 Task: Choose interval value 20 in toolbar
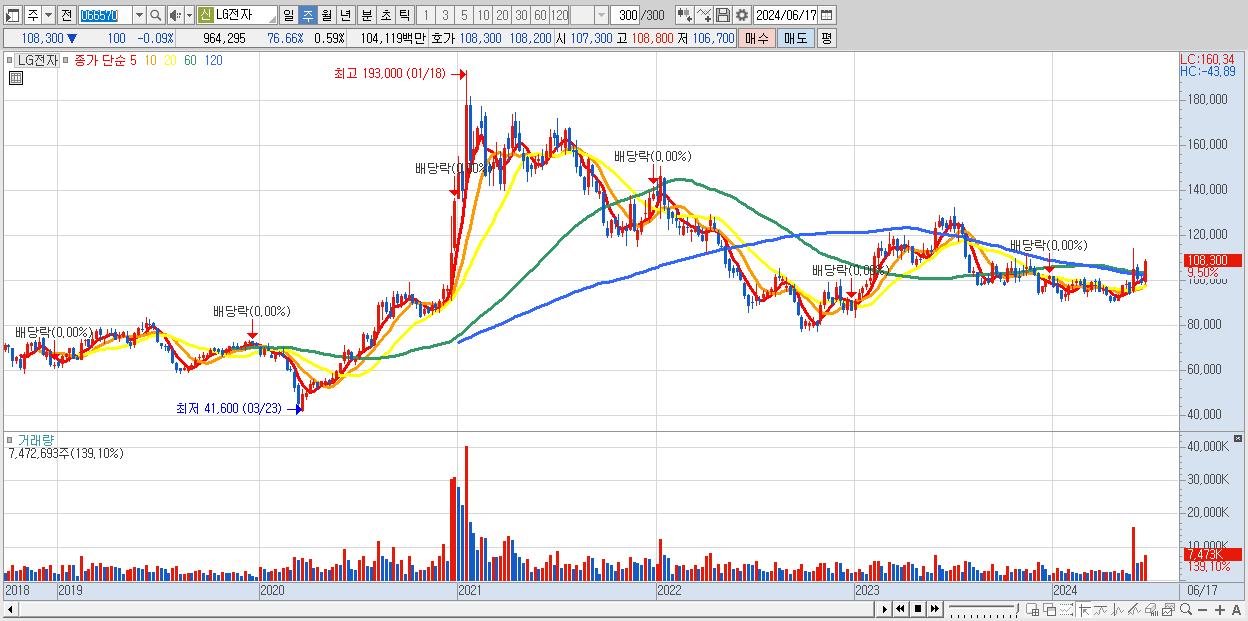click(502, 15)
